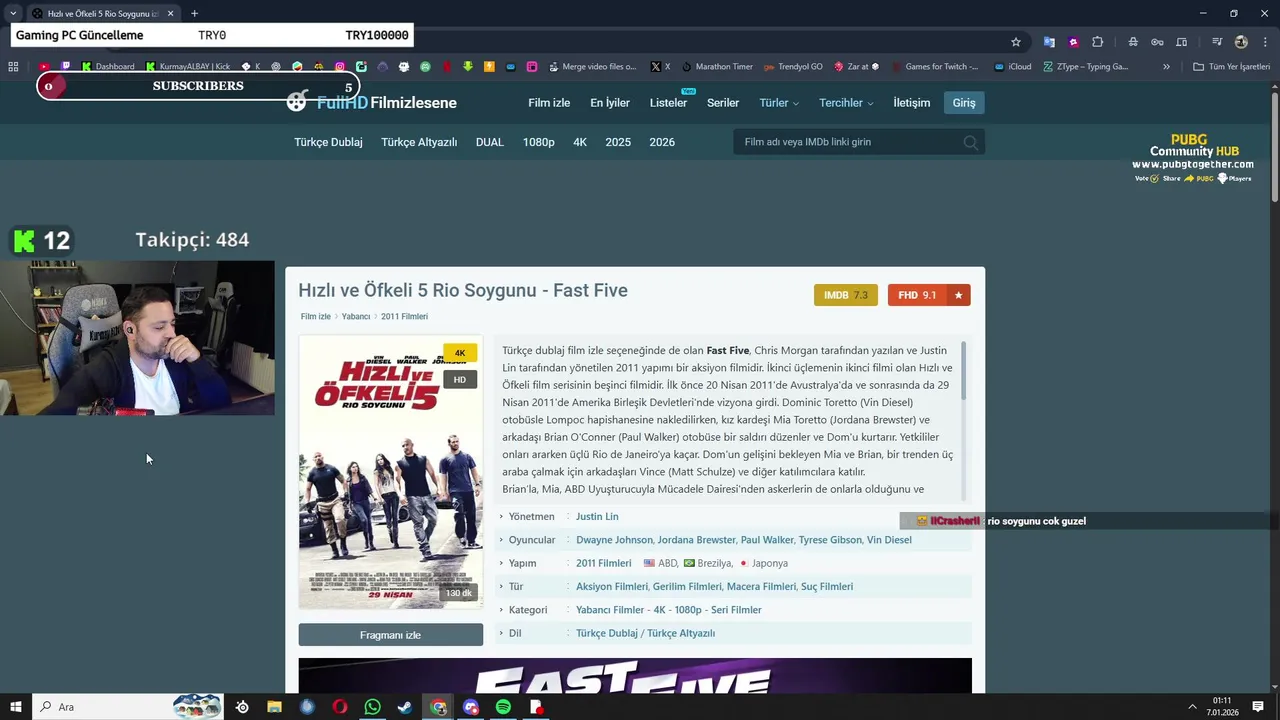Open actor Dwayne Johnson link
This screenshot has width=1280, height=720.
coord(614,540)
